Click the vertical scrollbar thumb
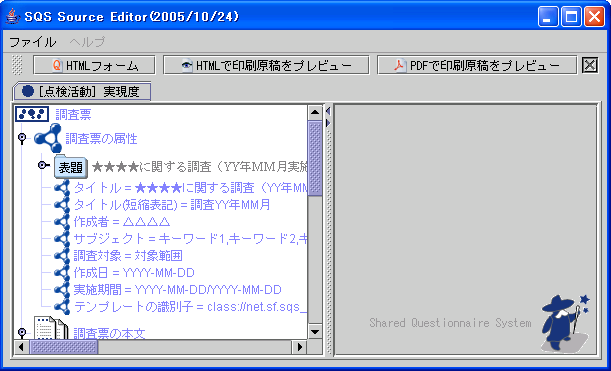 pyautogui.click(x=315, y=158)
